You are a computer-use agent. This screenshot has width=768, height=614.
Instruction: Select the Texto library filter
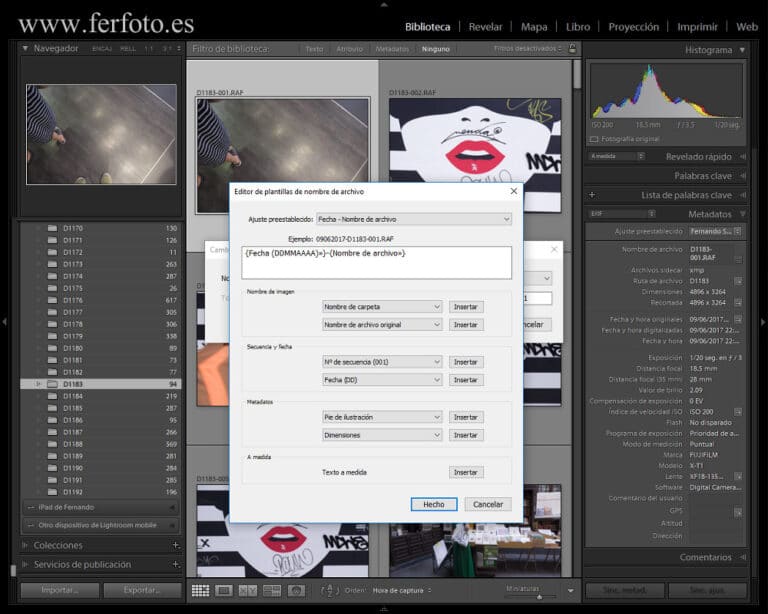point(314,49)
